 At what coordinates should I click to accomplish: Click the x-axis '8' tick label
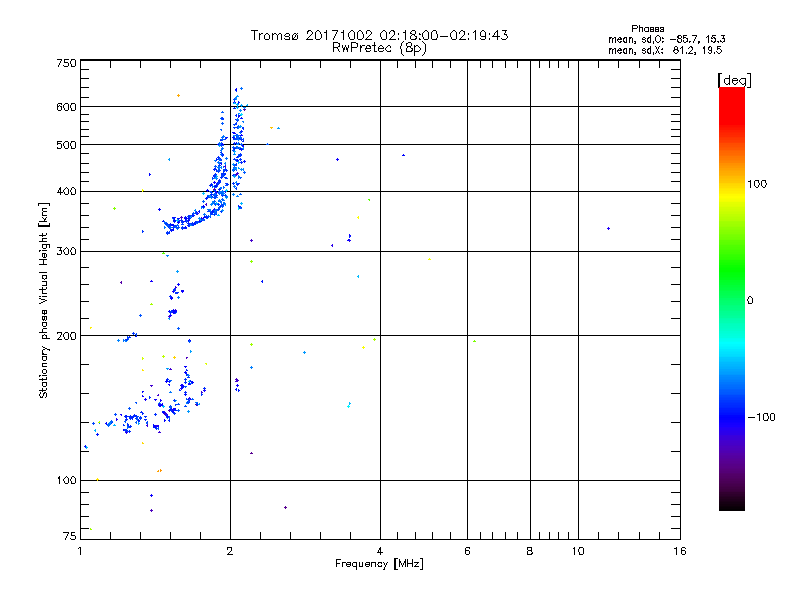click(x=530, y=551)
